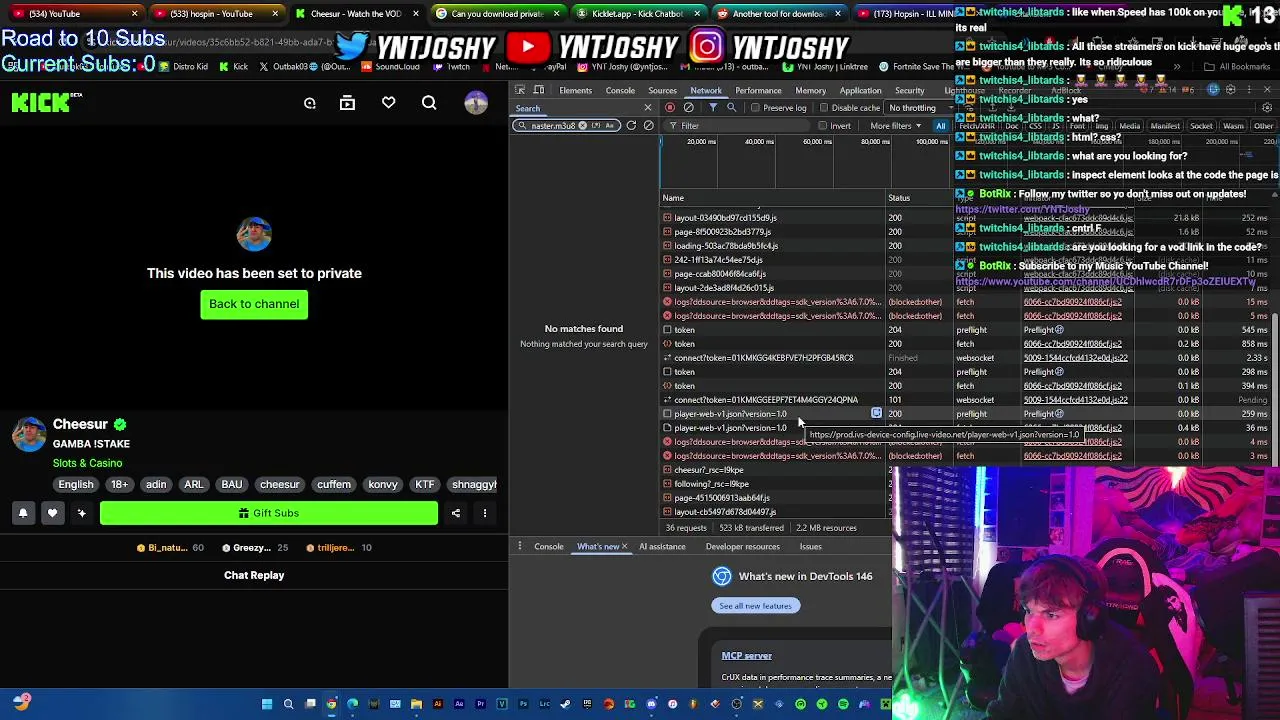Viewport: 1280px width, 720px height.
Task: Open the DevTools drawer three-dot menu
Action: pos(520,546)
